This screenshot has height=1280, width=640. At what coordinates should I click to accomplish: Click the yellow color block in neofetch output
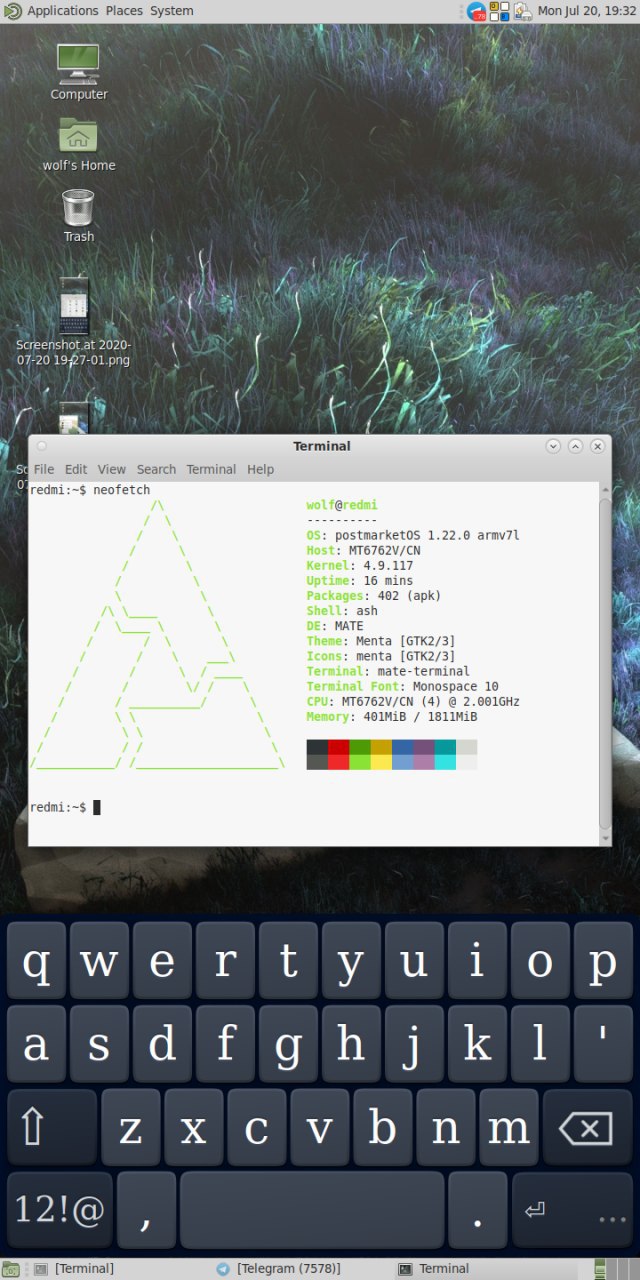(x=381, y=762)
